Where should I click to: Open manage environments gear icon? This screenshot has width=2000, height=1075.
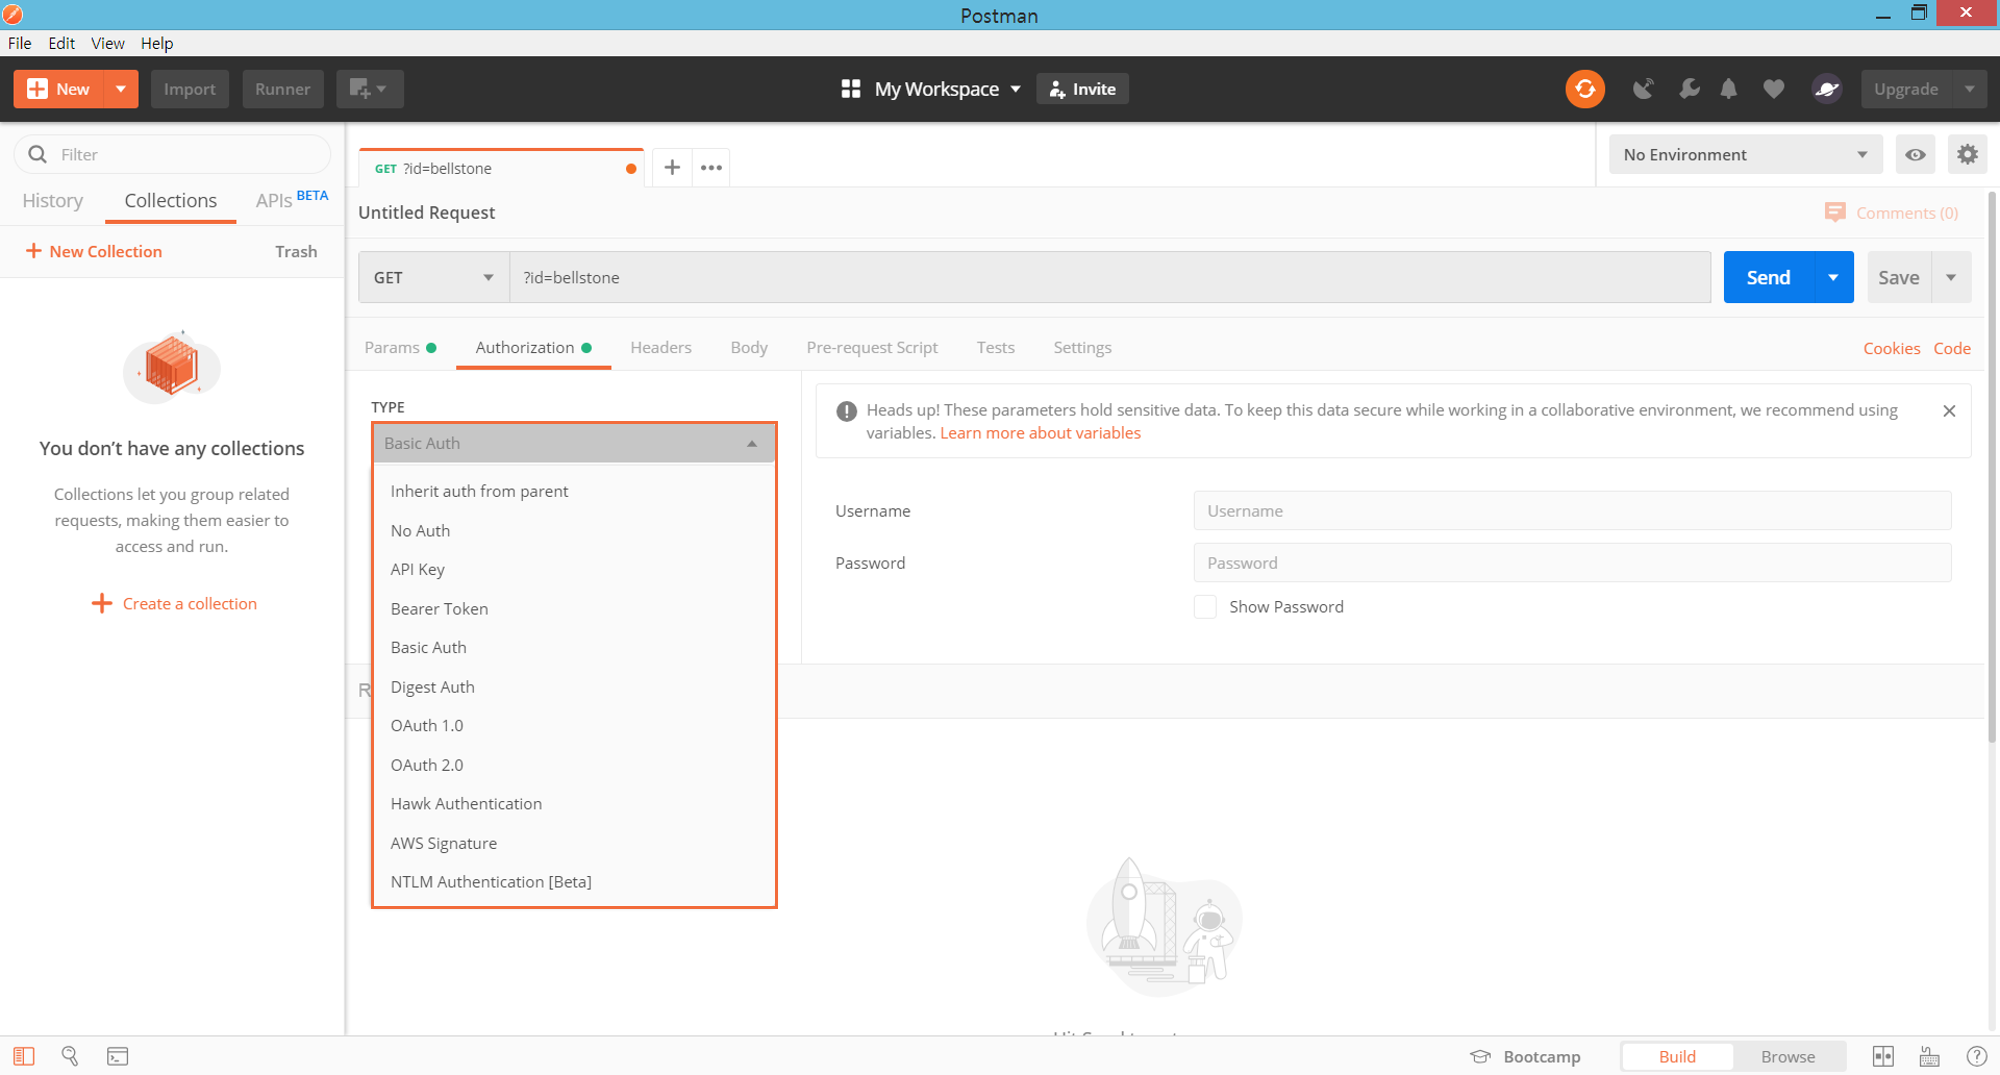[1967, 154]
